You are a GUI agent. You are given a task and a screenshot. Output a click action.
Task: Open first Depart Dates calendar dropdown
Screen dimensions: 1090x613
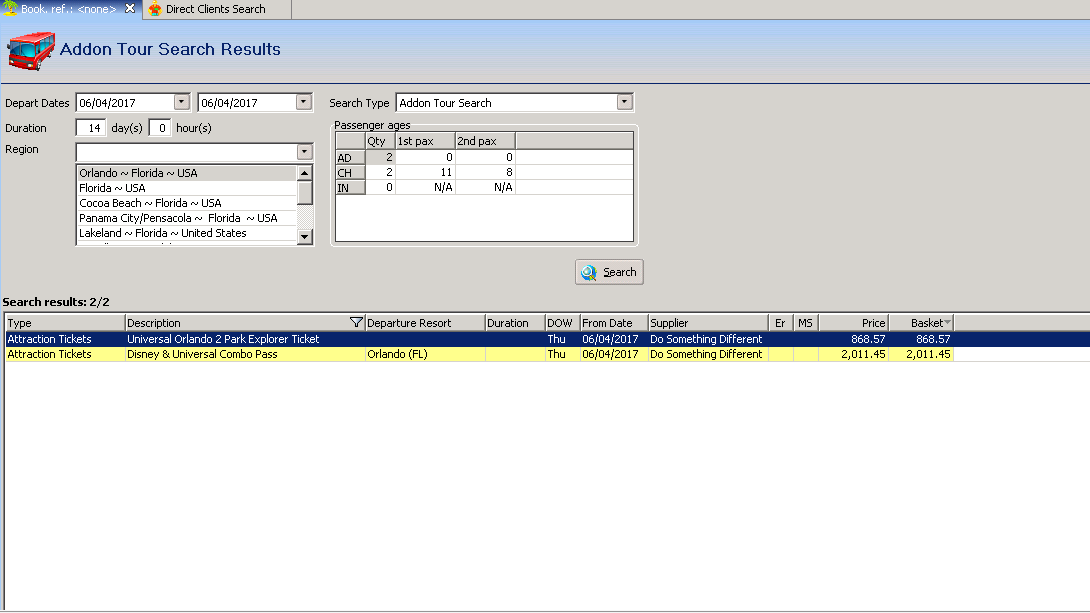[181, 102]
